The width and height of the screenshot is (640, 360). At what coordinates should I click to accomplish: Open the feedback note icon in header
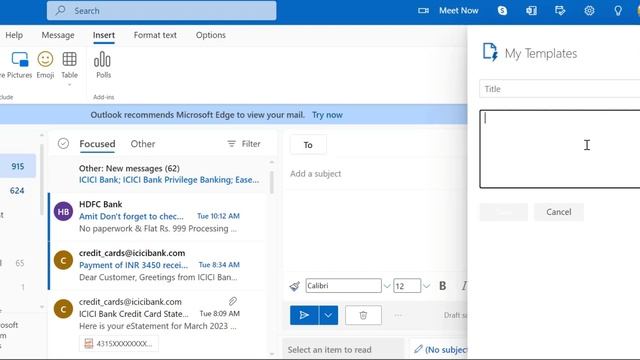560,11
